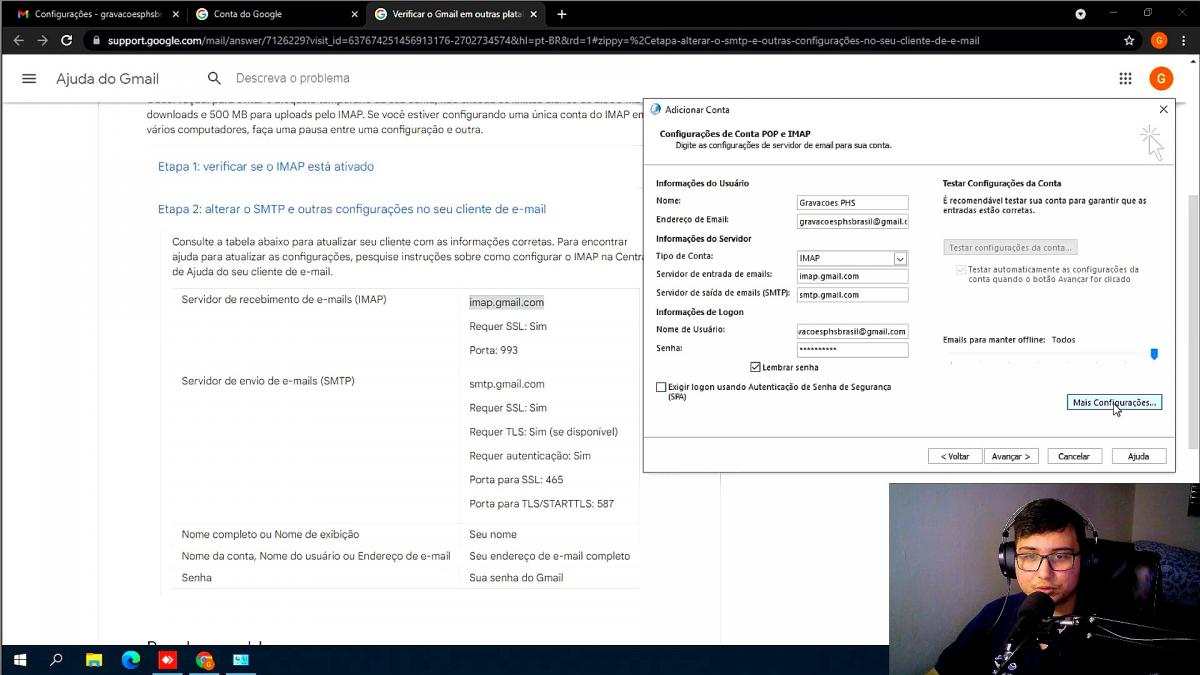
Task: Toggle Testar automaticamente as configurações checkbox
Action: point(961,270)
